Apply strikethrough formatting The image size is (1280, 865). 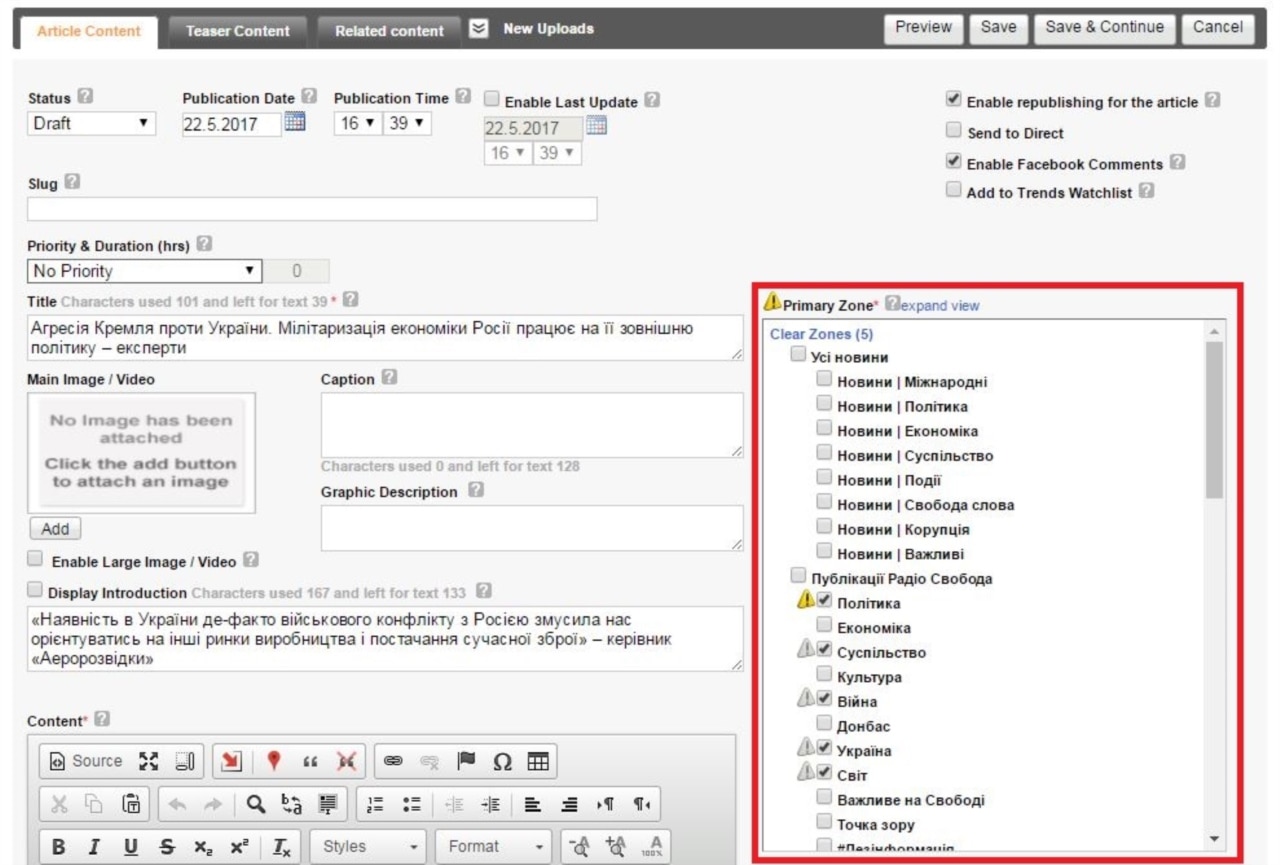point(167,847)
